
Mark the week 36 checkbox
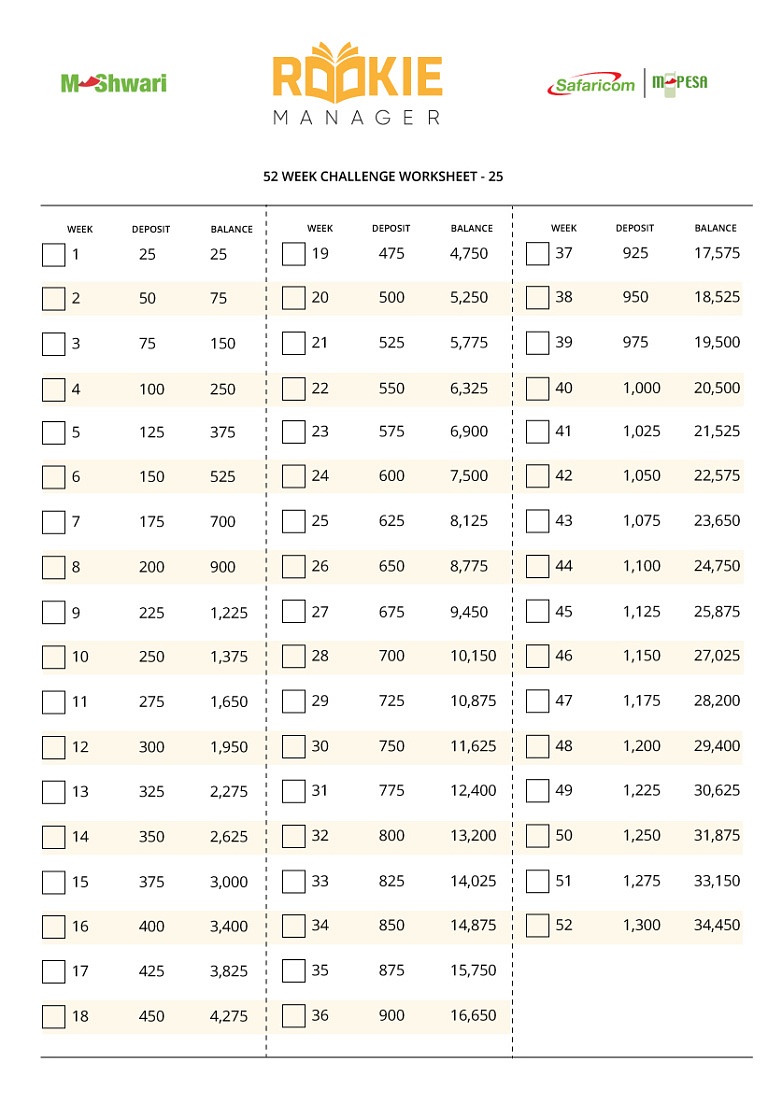pyautogui.click(x=294, y=1016)
